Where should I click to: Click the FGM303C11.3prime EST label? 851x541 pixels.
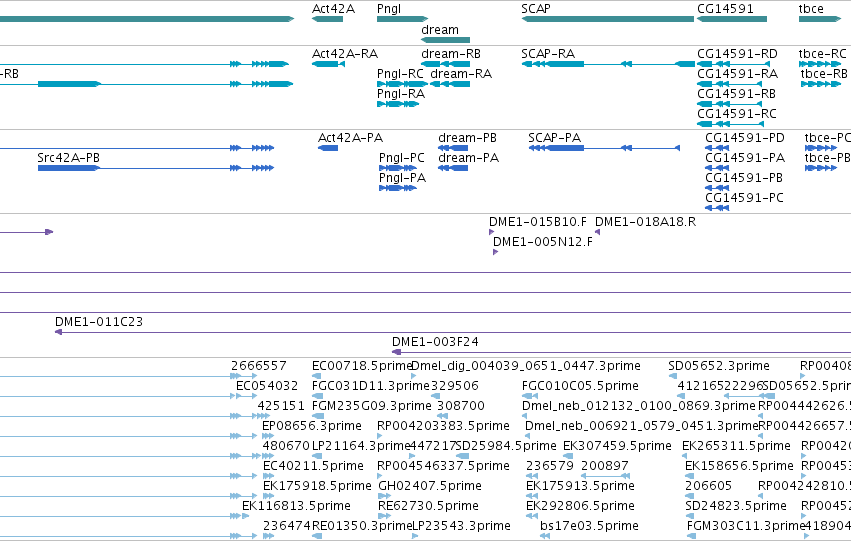tap(746, 527)
